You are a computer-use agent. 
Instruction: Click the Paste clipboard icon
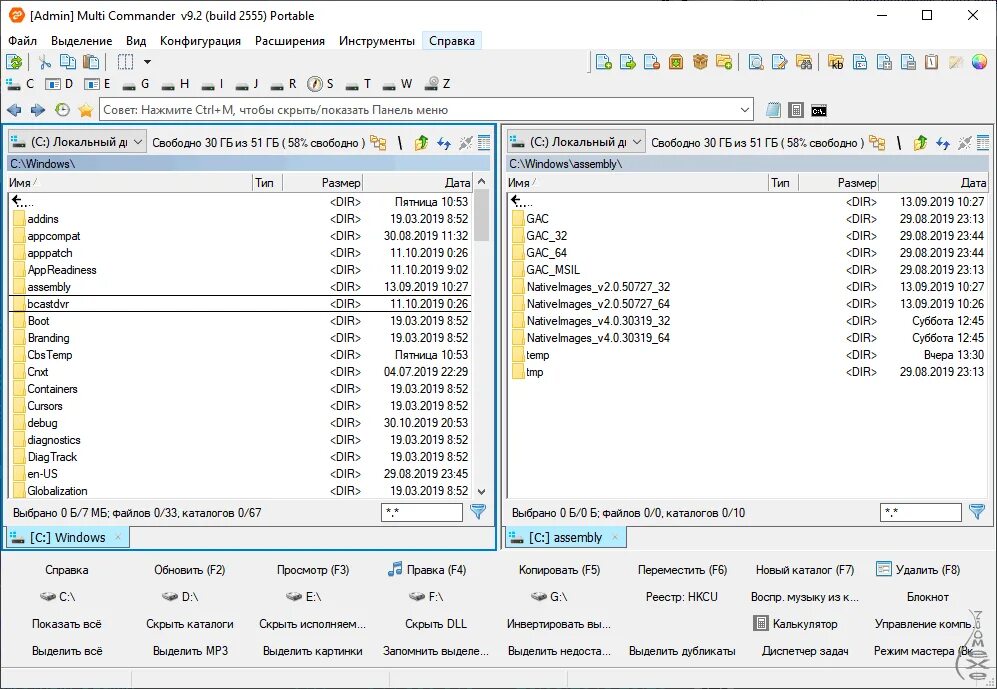92,62
